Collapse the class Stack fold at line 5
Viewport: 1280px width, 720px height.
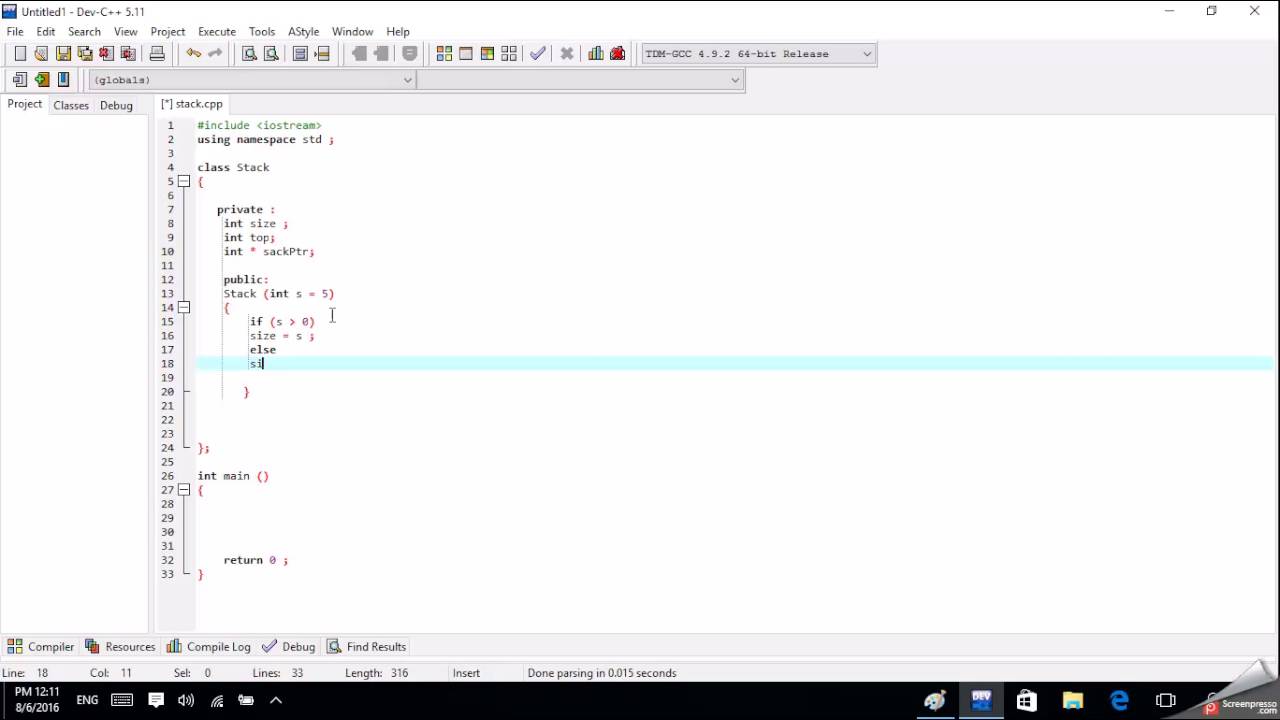[184, 181]
